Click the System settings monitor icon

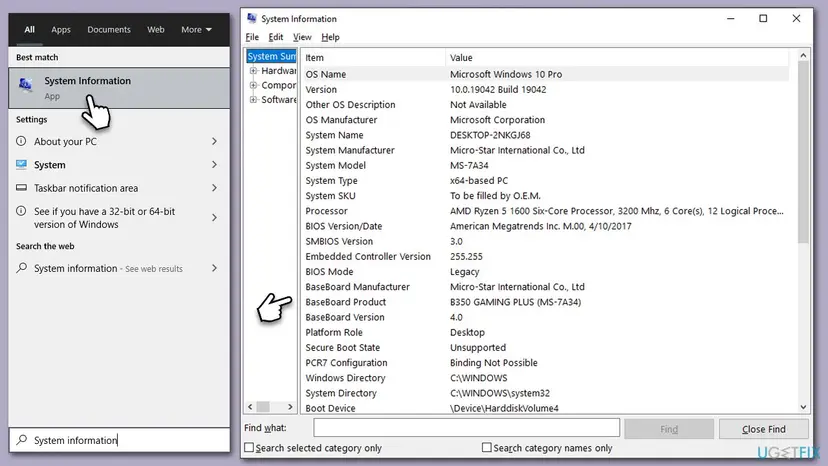click(21, 164)
